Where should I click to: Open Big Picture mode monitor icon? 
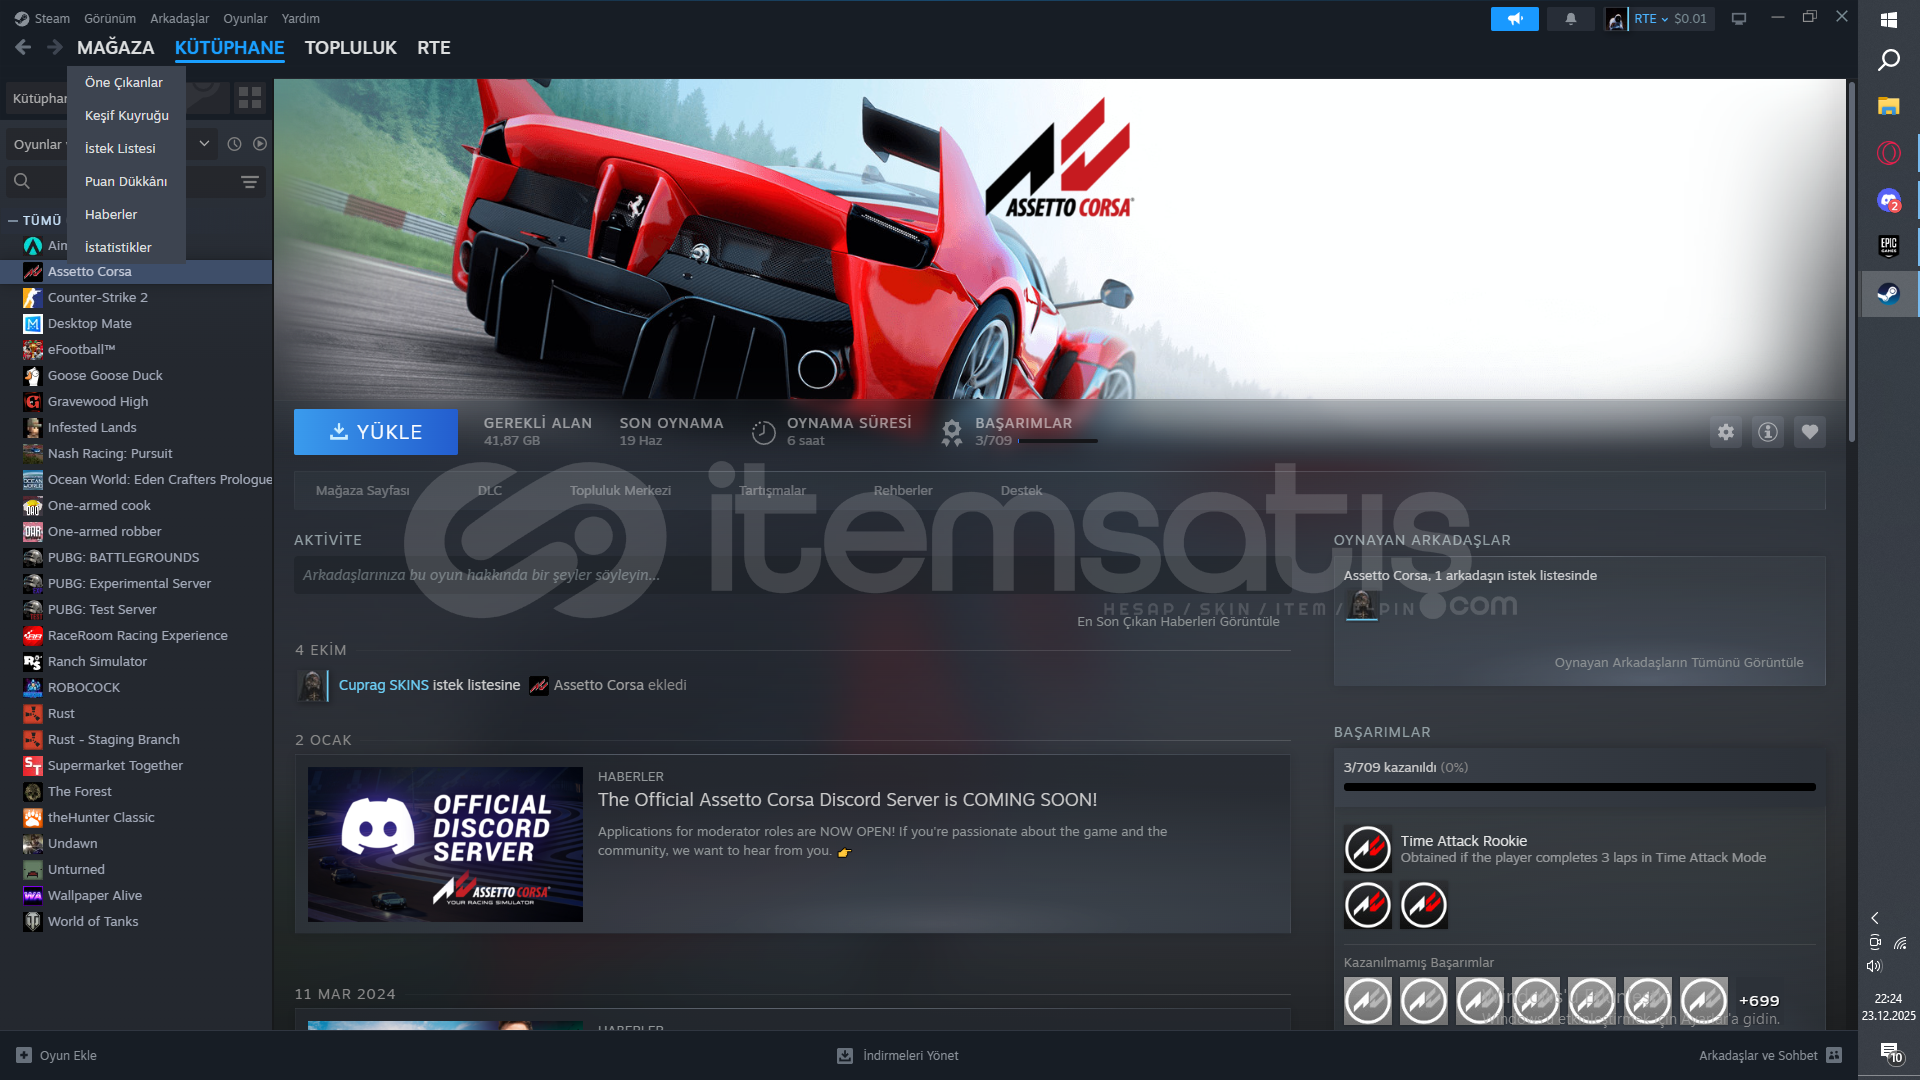click(x=1739, y=19)
